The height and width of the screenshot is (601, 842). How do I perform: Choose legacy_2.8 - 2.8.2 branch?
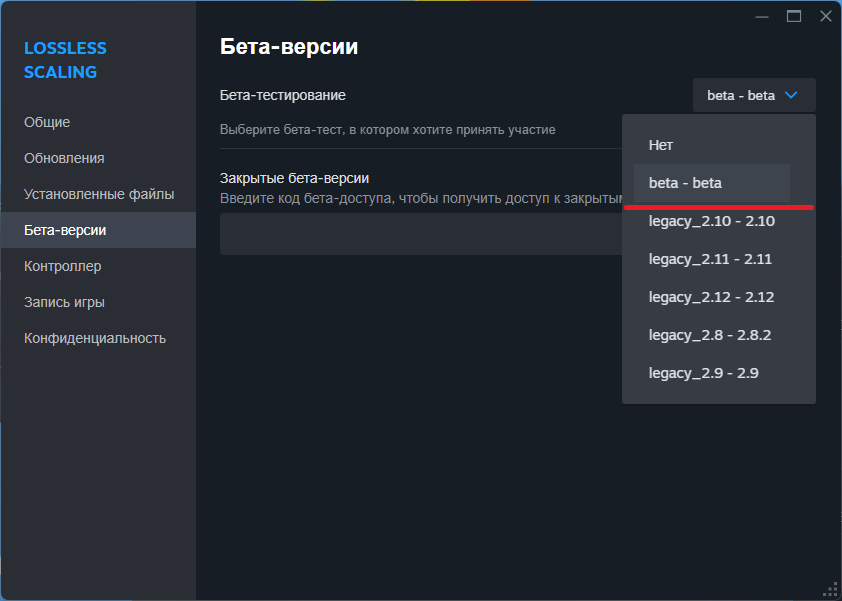[710, 335]
